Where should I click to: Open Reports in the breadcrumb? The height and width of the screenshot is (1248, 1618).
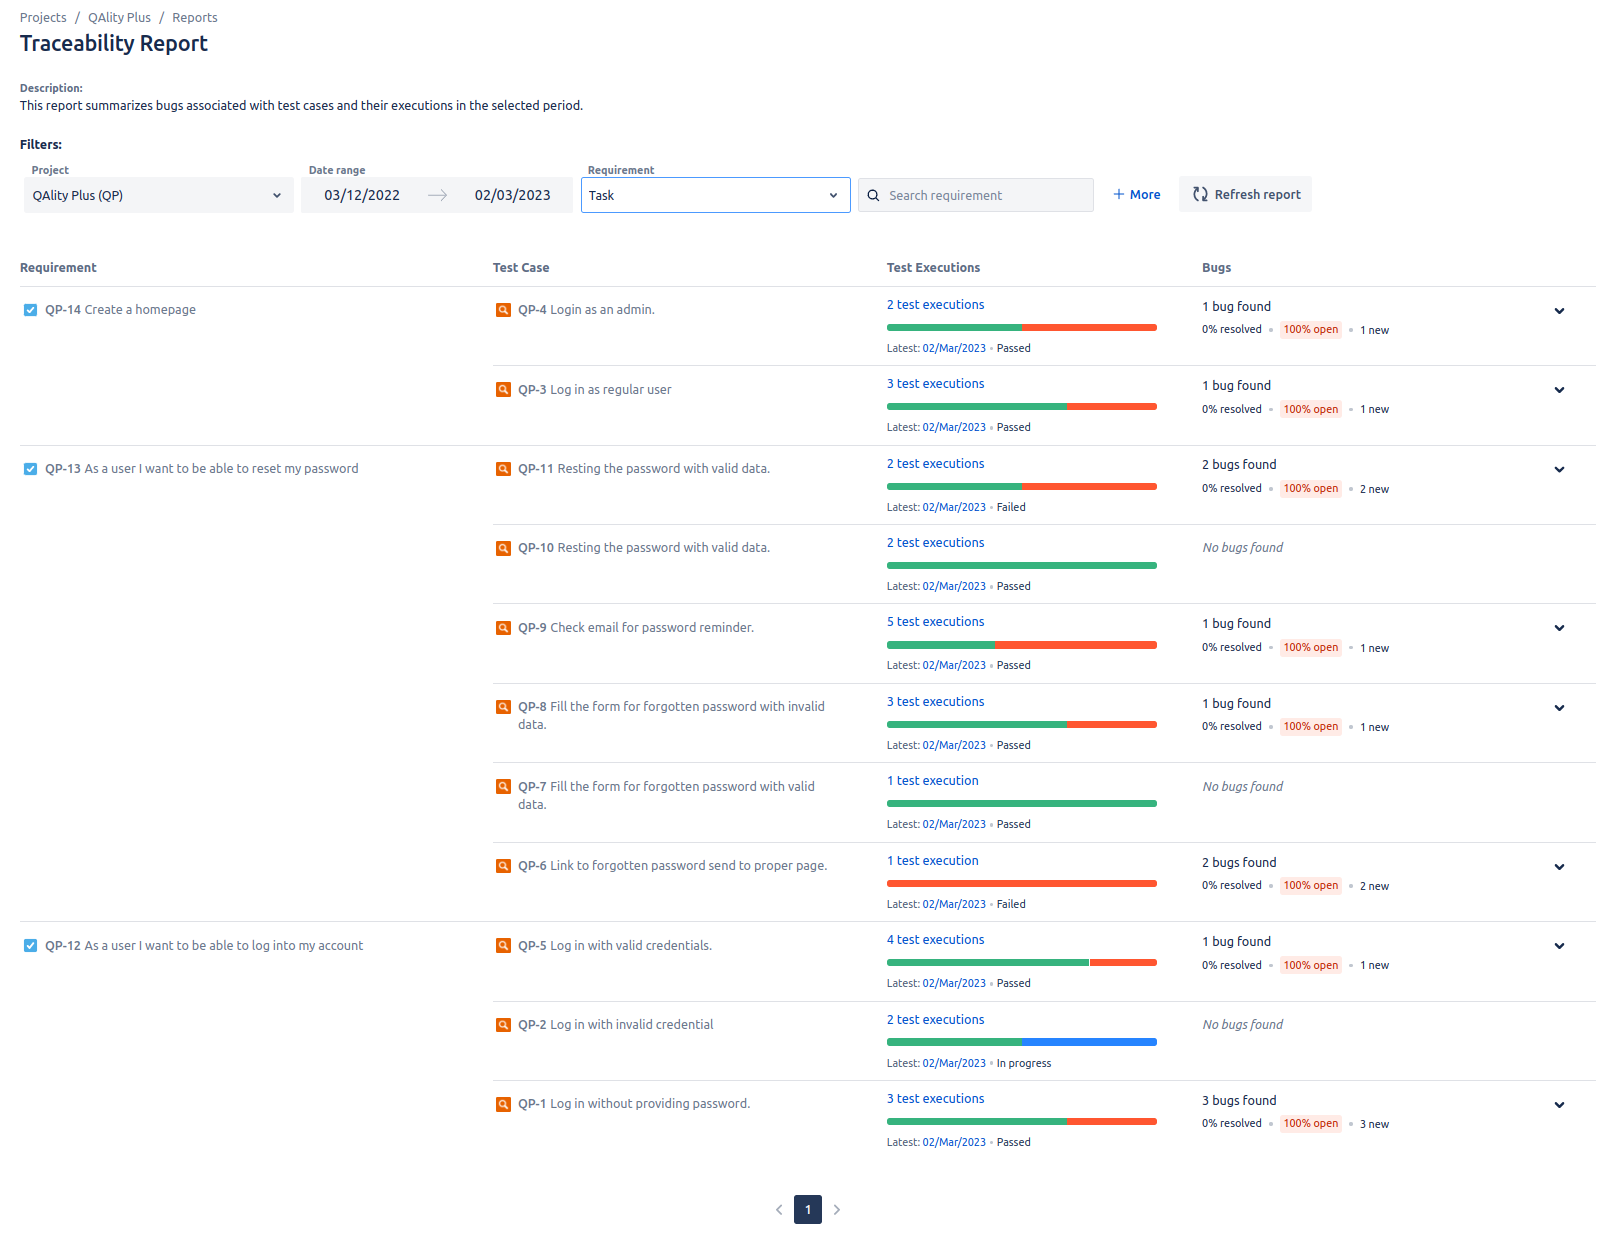coord(194,18)
